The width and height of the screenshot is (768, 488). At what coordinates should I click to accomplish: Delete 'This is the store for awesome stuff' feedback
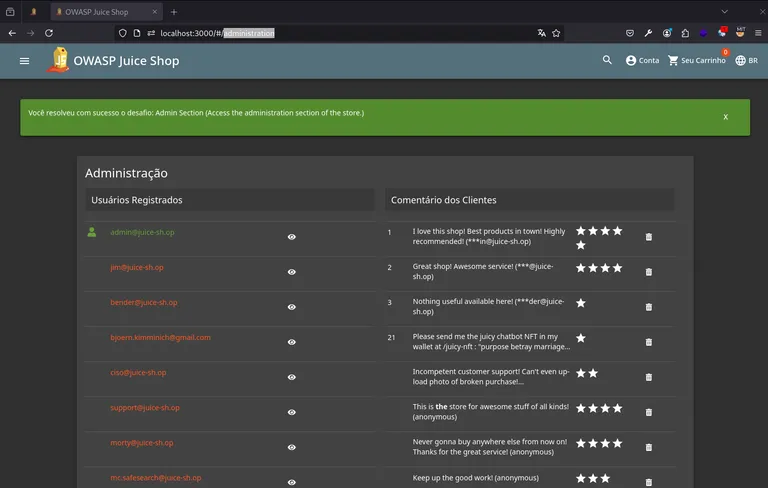click(648, 412)
